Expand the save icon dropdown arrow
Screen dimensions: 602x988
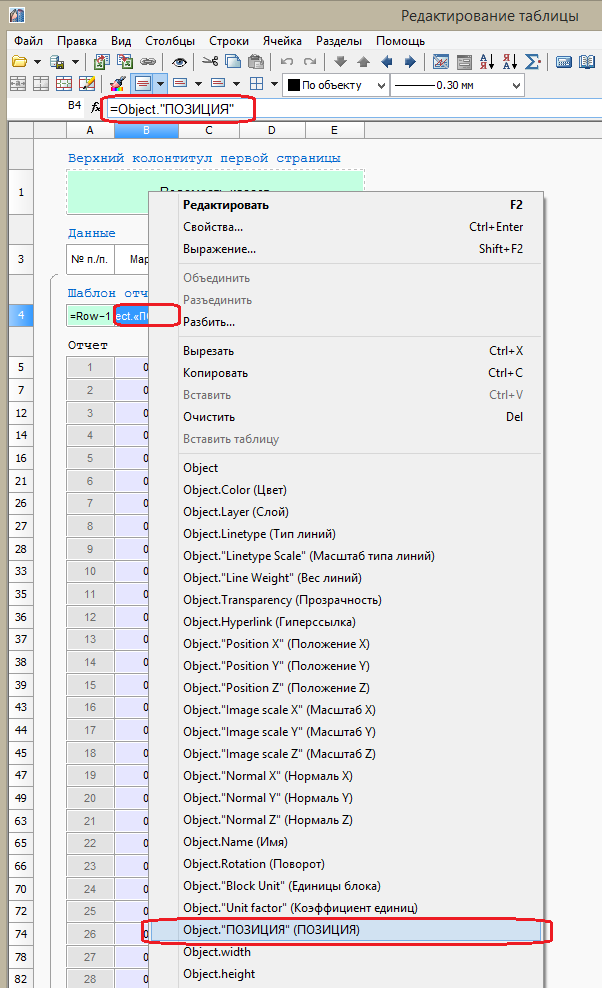(x=75, y=62)
